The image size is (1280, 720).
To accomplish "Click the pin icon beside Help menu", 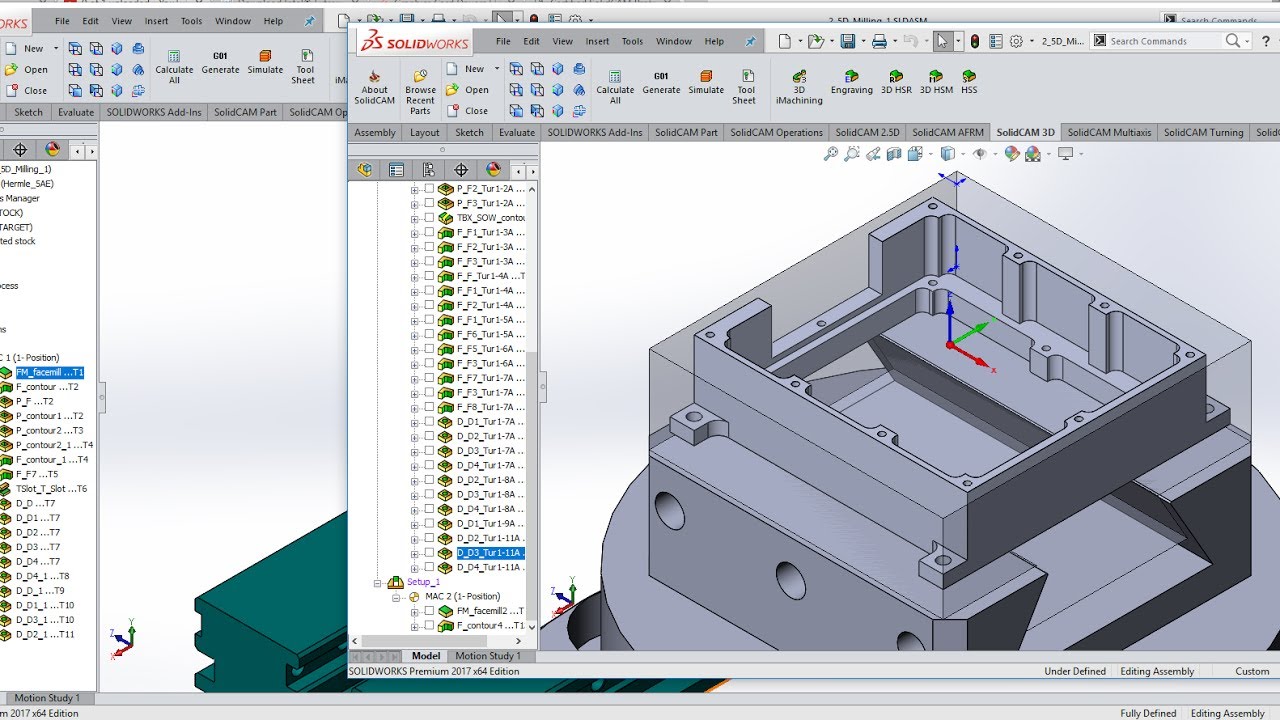I will [750, 41].
